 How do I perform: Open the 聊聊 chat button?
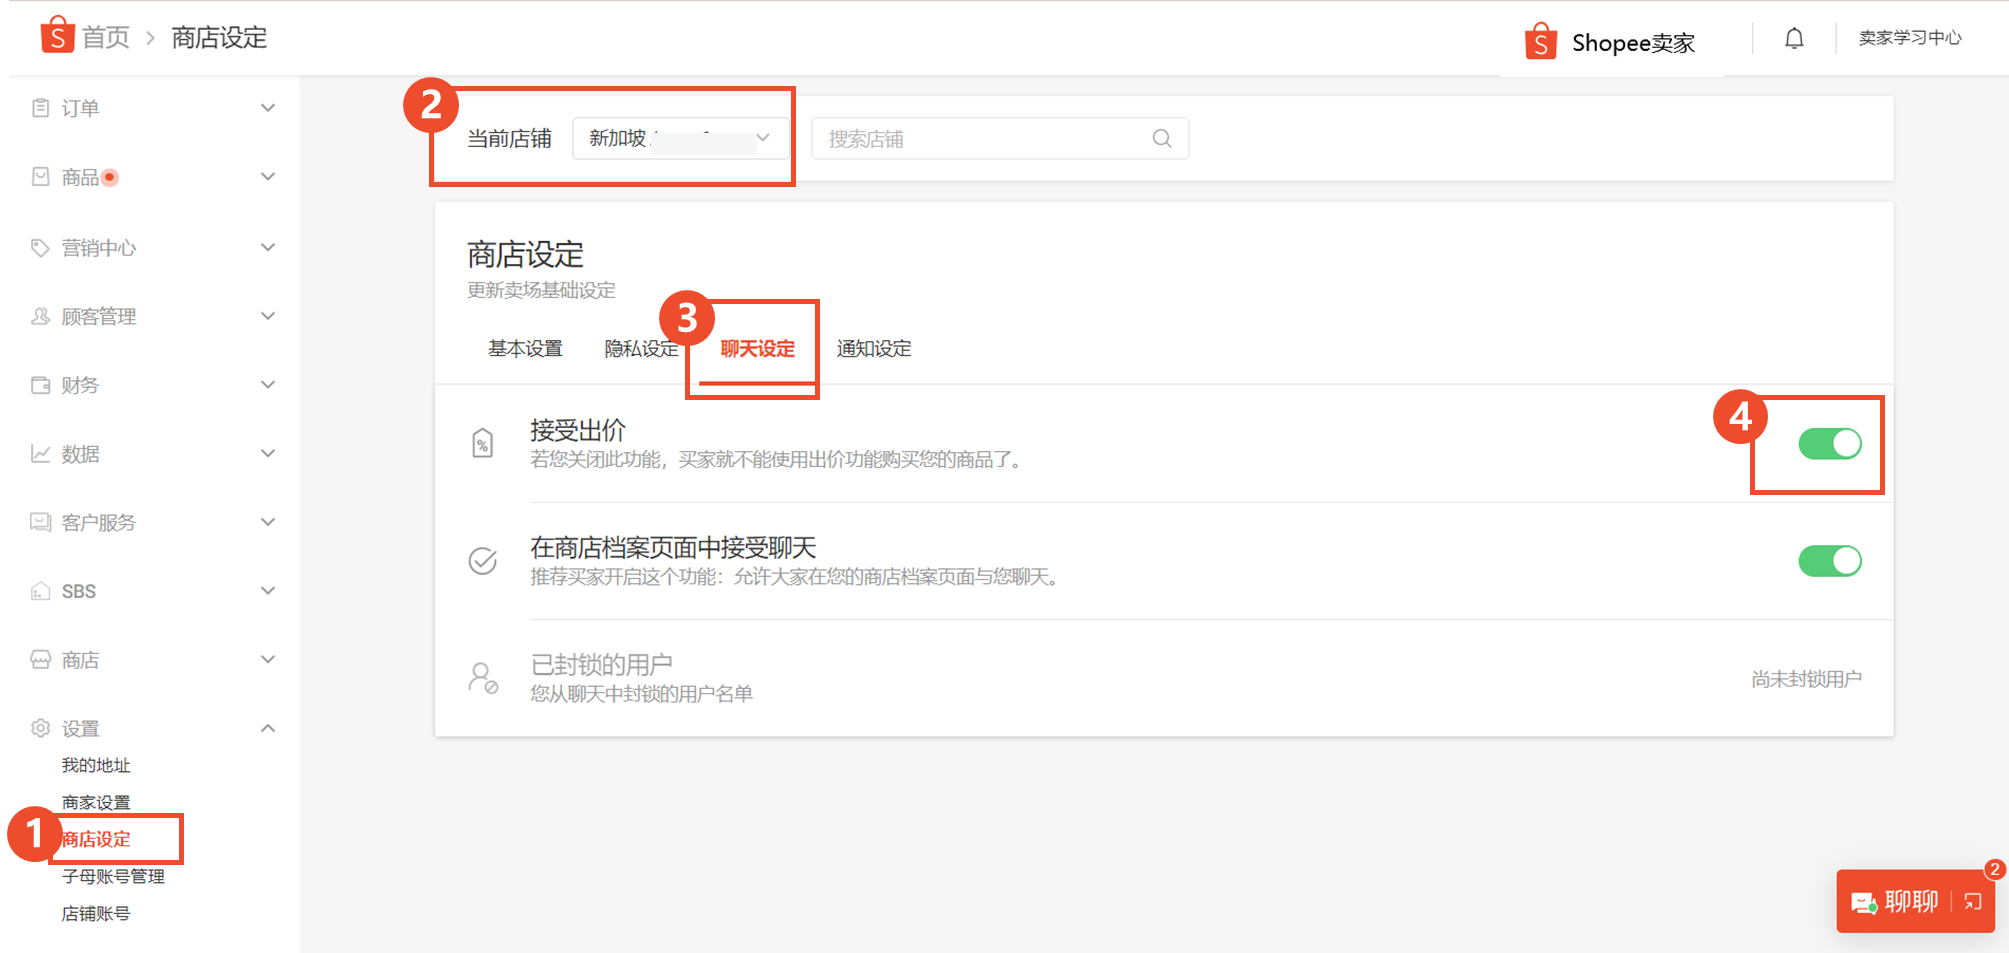tap(1915, 902)
